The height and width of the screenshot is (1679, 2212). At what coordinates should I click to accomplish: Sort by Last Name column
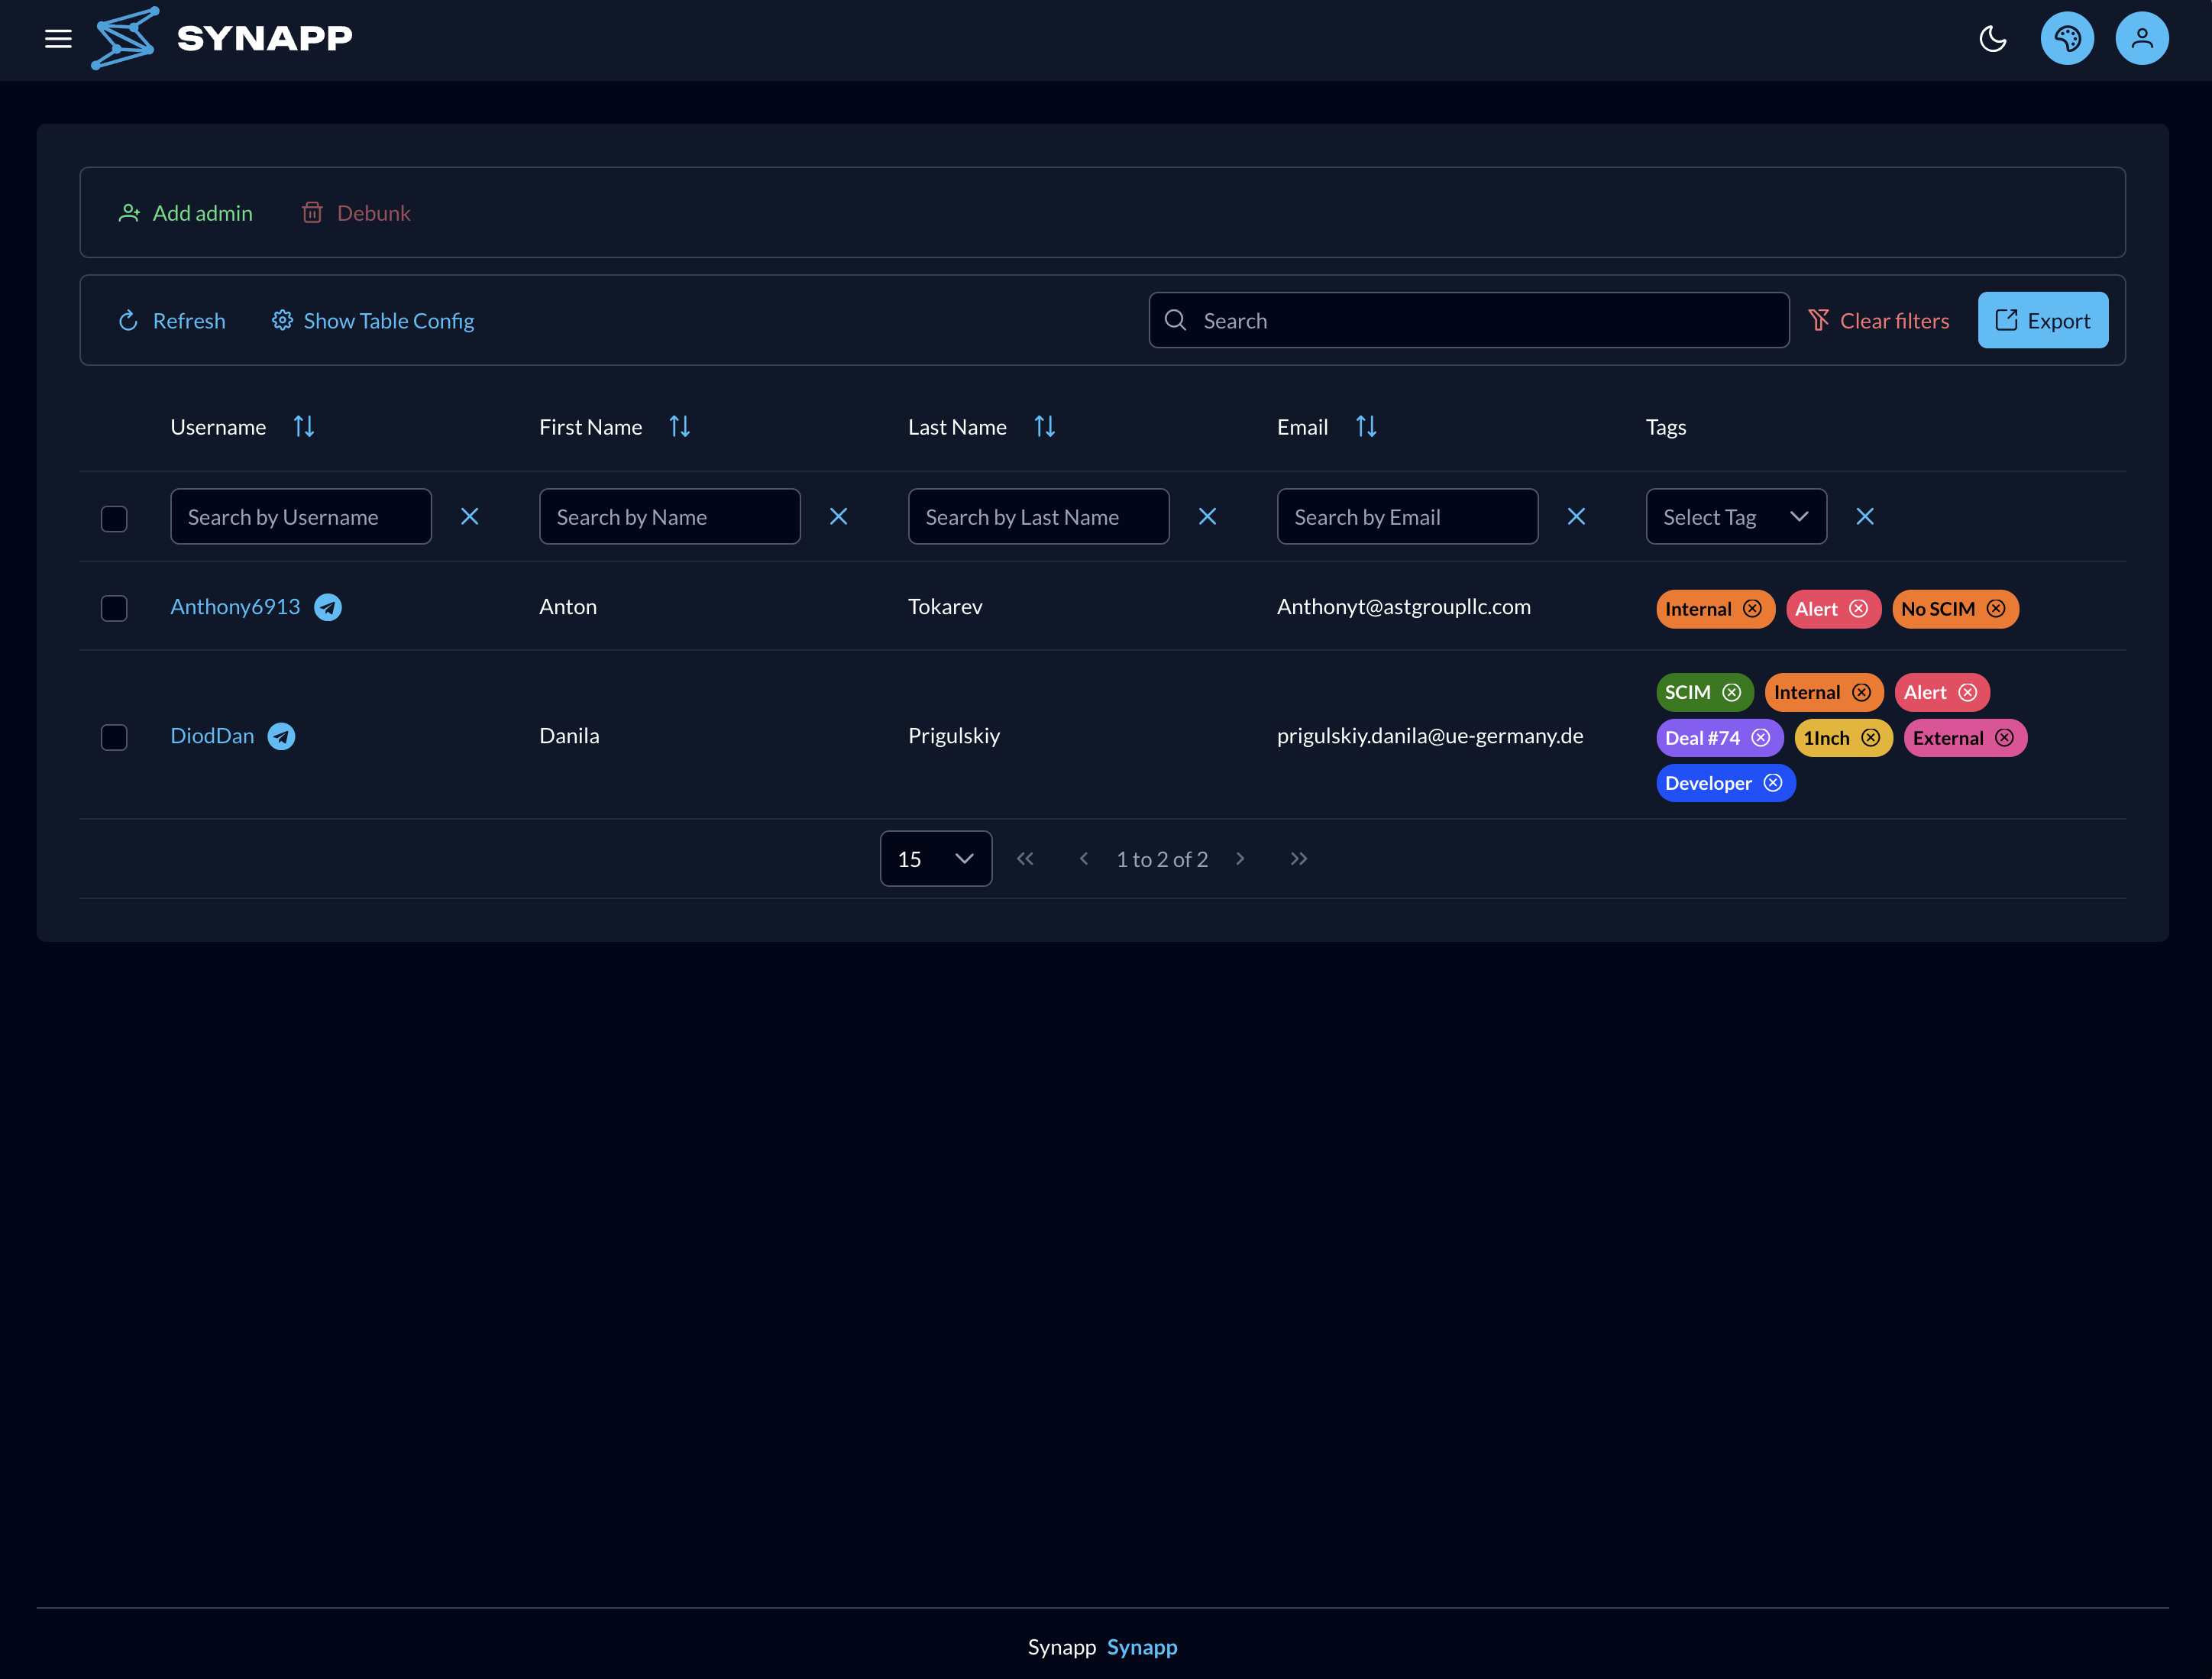pos(1045,427)
